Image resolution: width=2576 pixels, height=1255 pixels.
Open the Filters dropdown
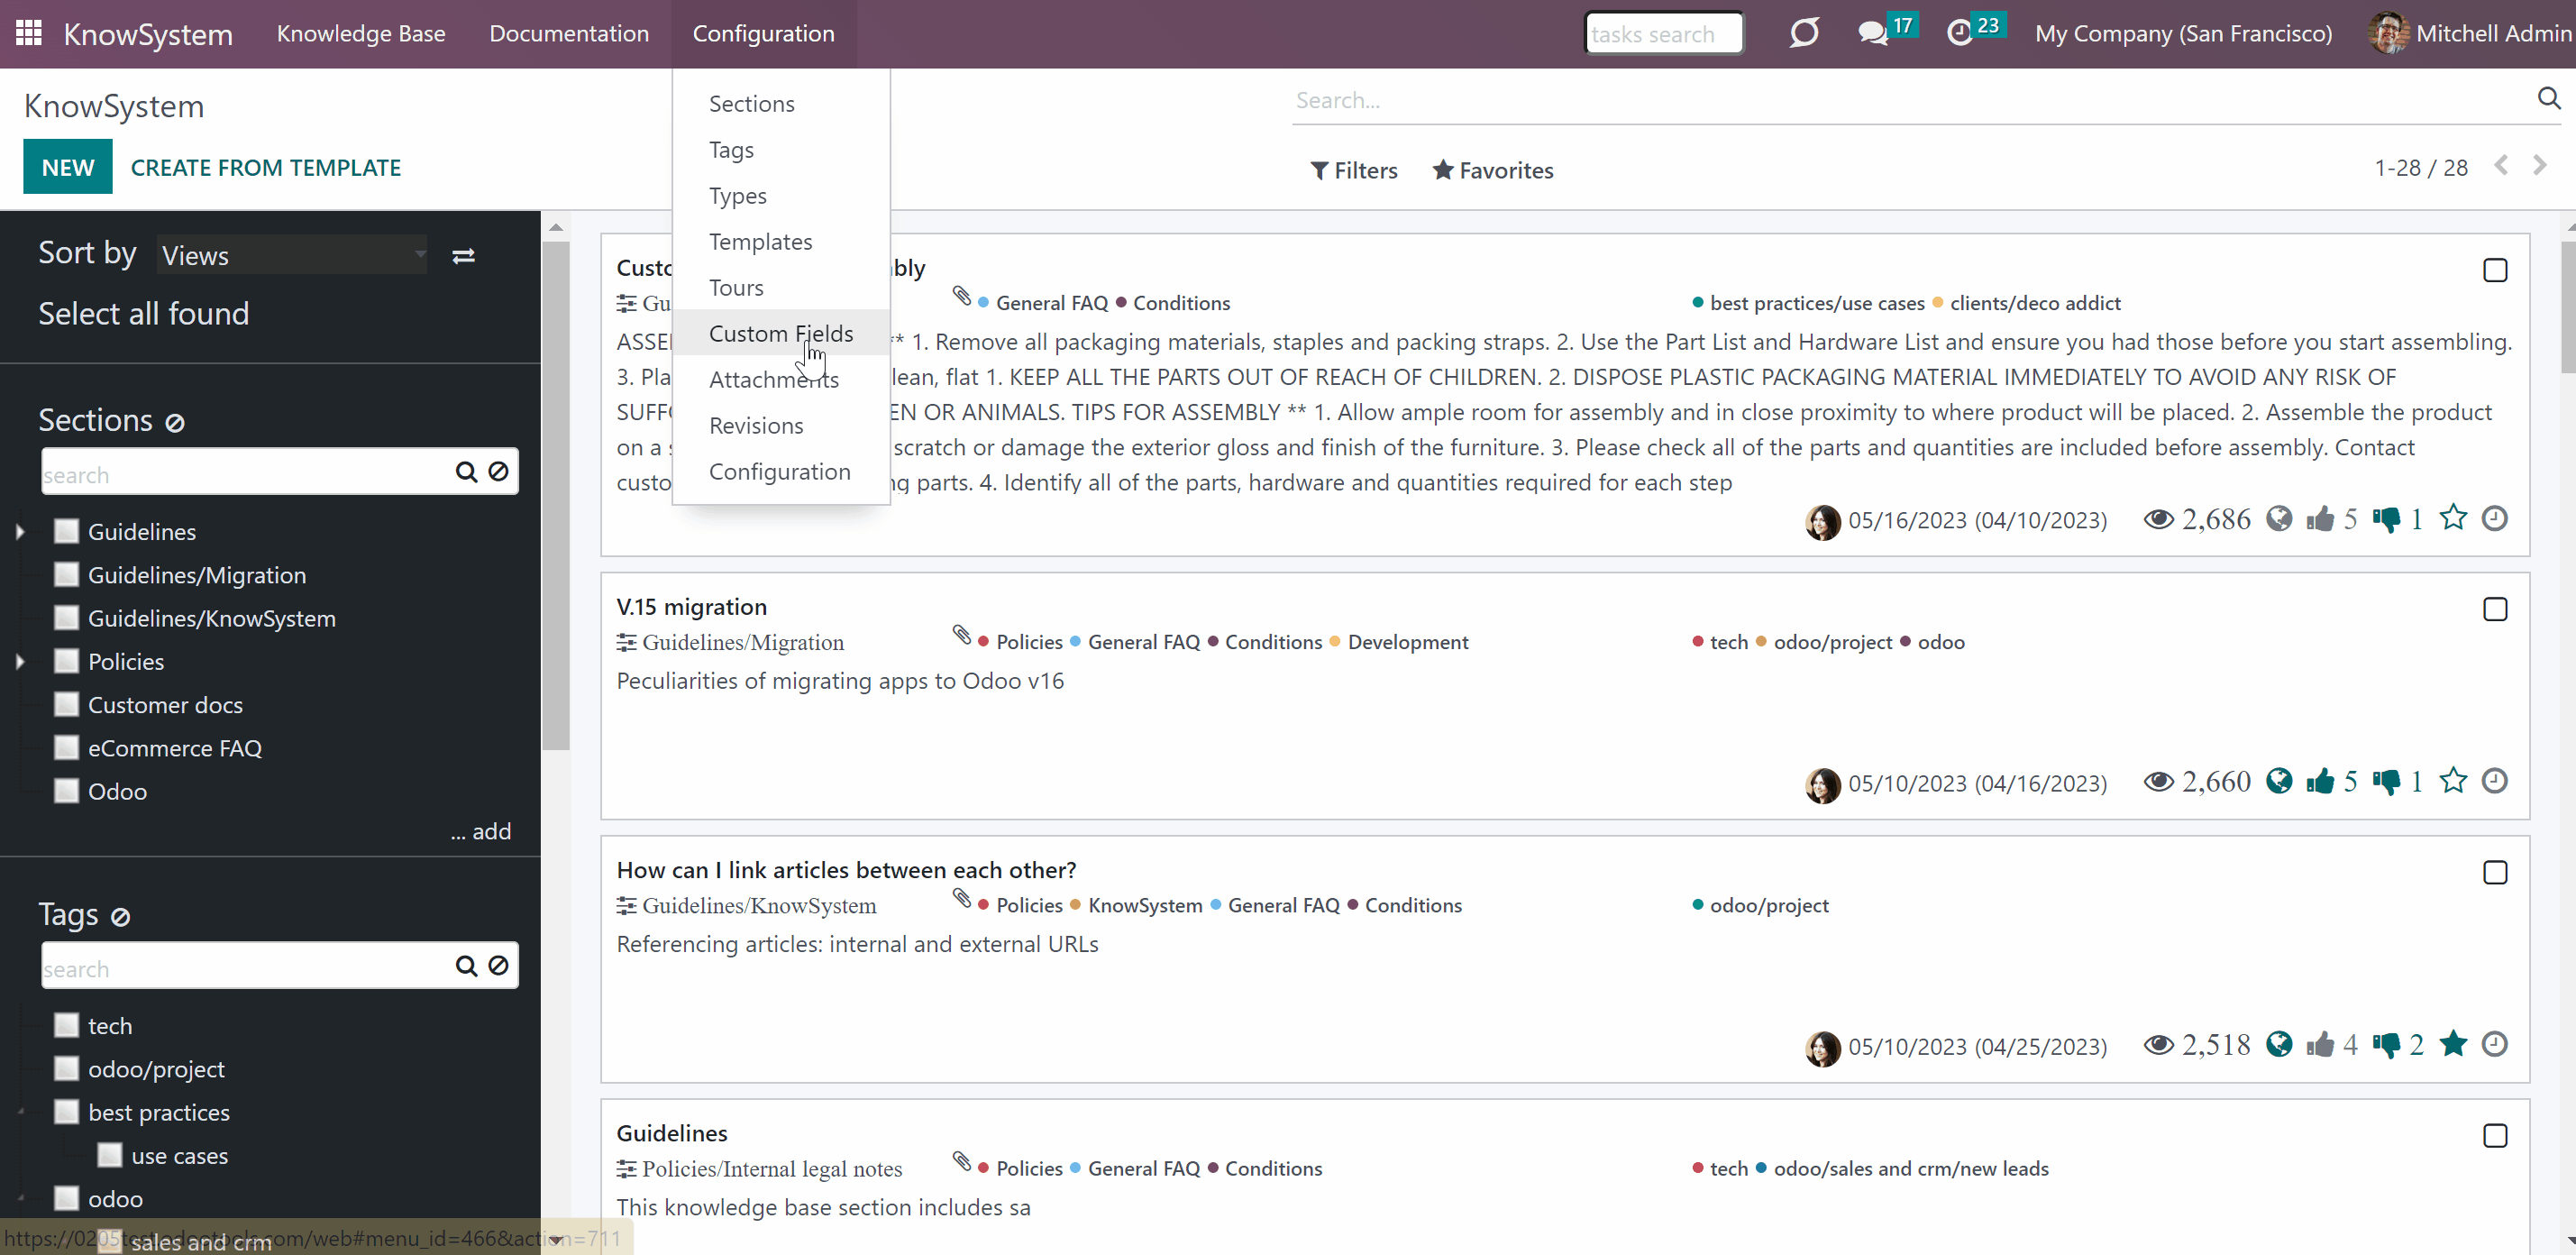[x=1354, y=170]
